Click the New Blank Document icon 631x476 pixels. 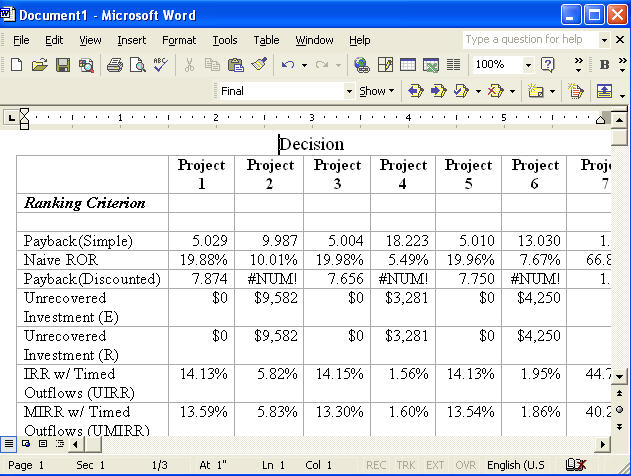tap(16, 65)
